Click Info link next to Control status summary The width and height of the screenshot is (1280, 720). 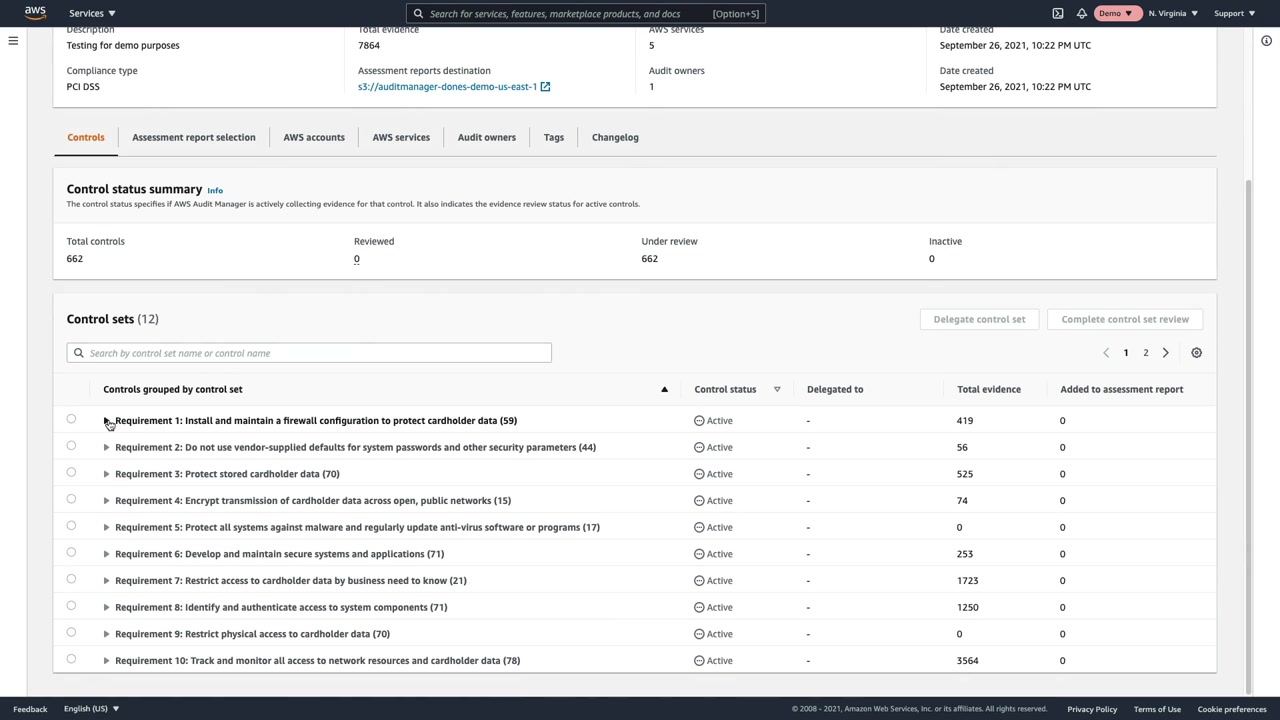pos(215,190)
